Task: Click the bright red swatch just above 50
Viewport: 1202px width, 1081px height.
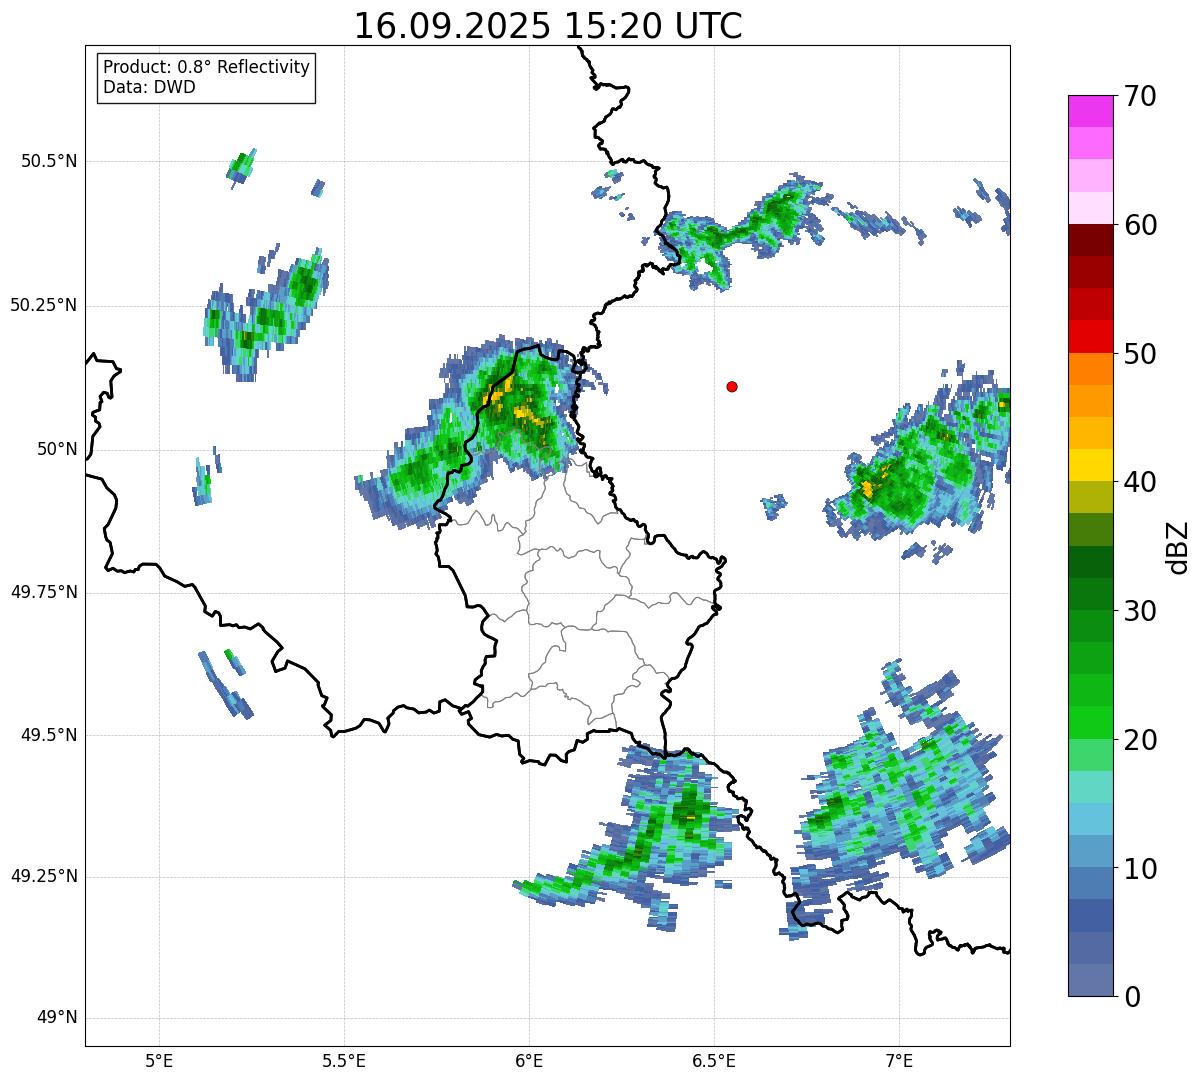Action: tap(1090, 336)
